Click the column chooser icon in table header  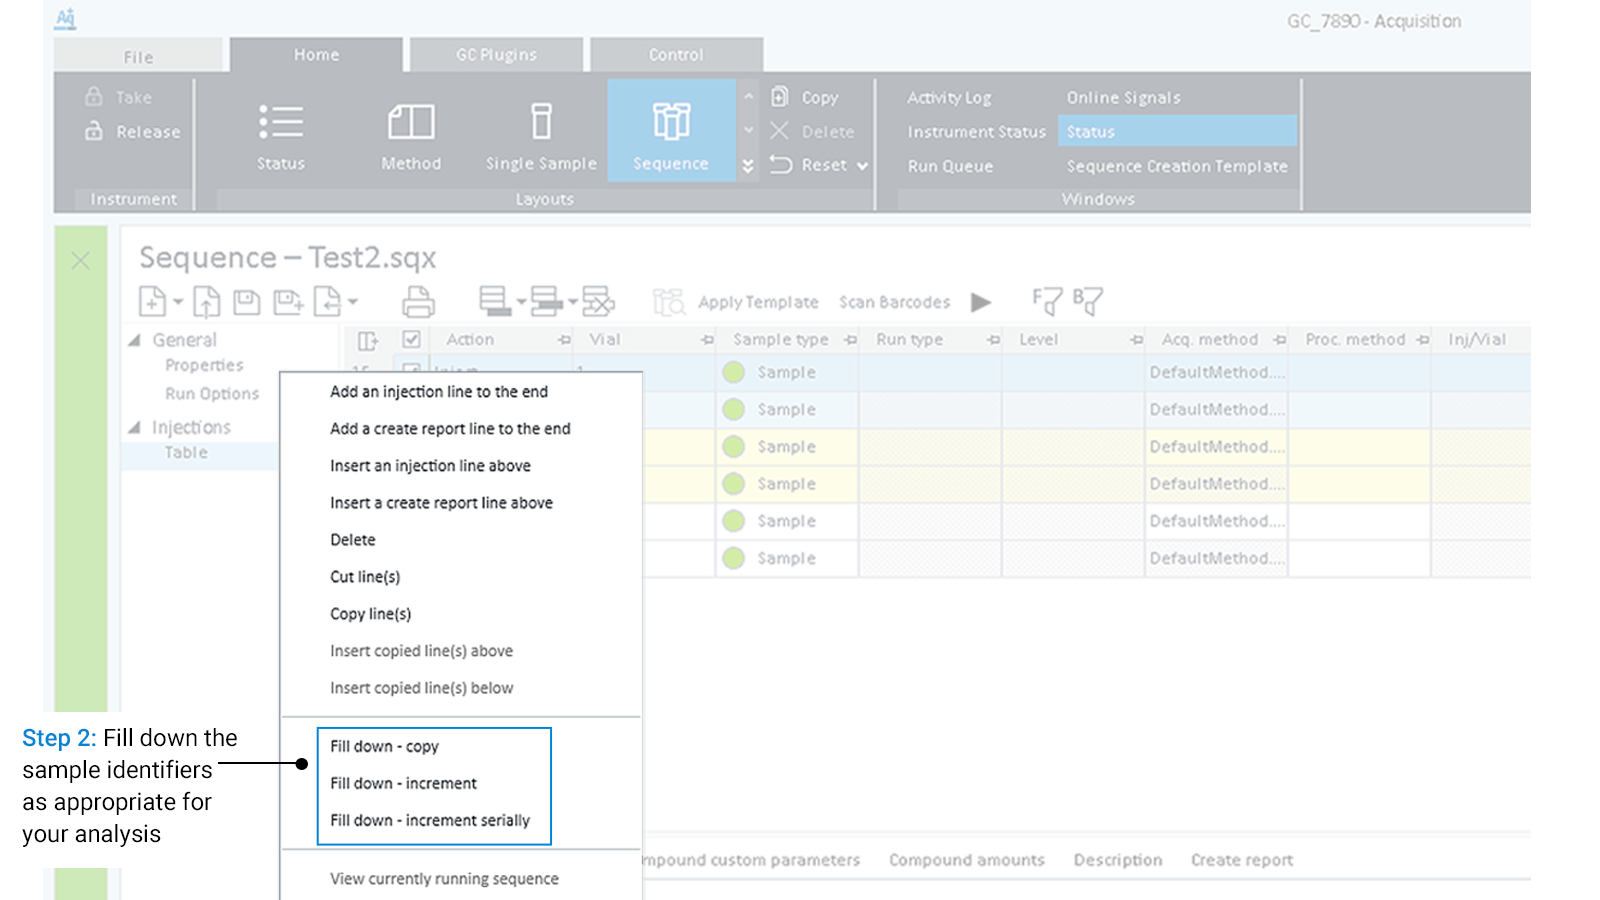tap(368, 340)
